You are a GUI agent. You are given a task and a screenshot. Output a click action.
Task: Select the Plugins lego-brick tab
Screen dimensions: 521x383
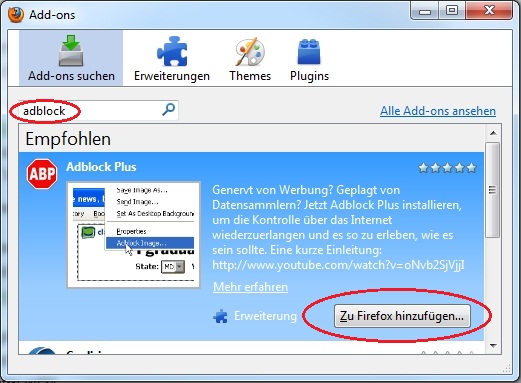point(309,58)
